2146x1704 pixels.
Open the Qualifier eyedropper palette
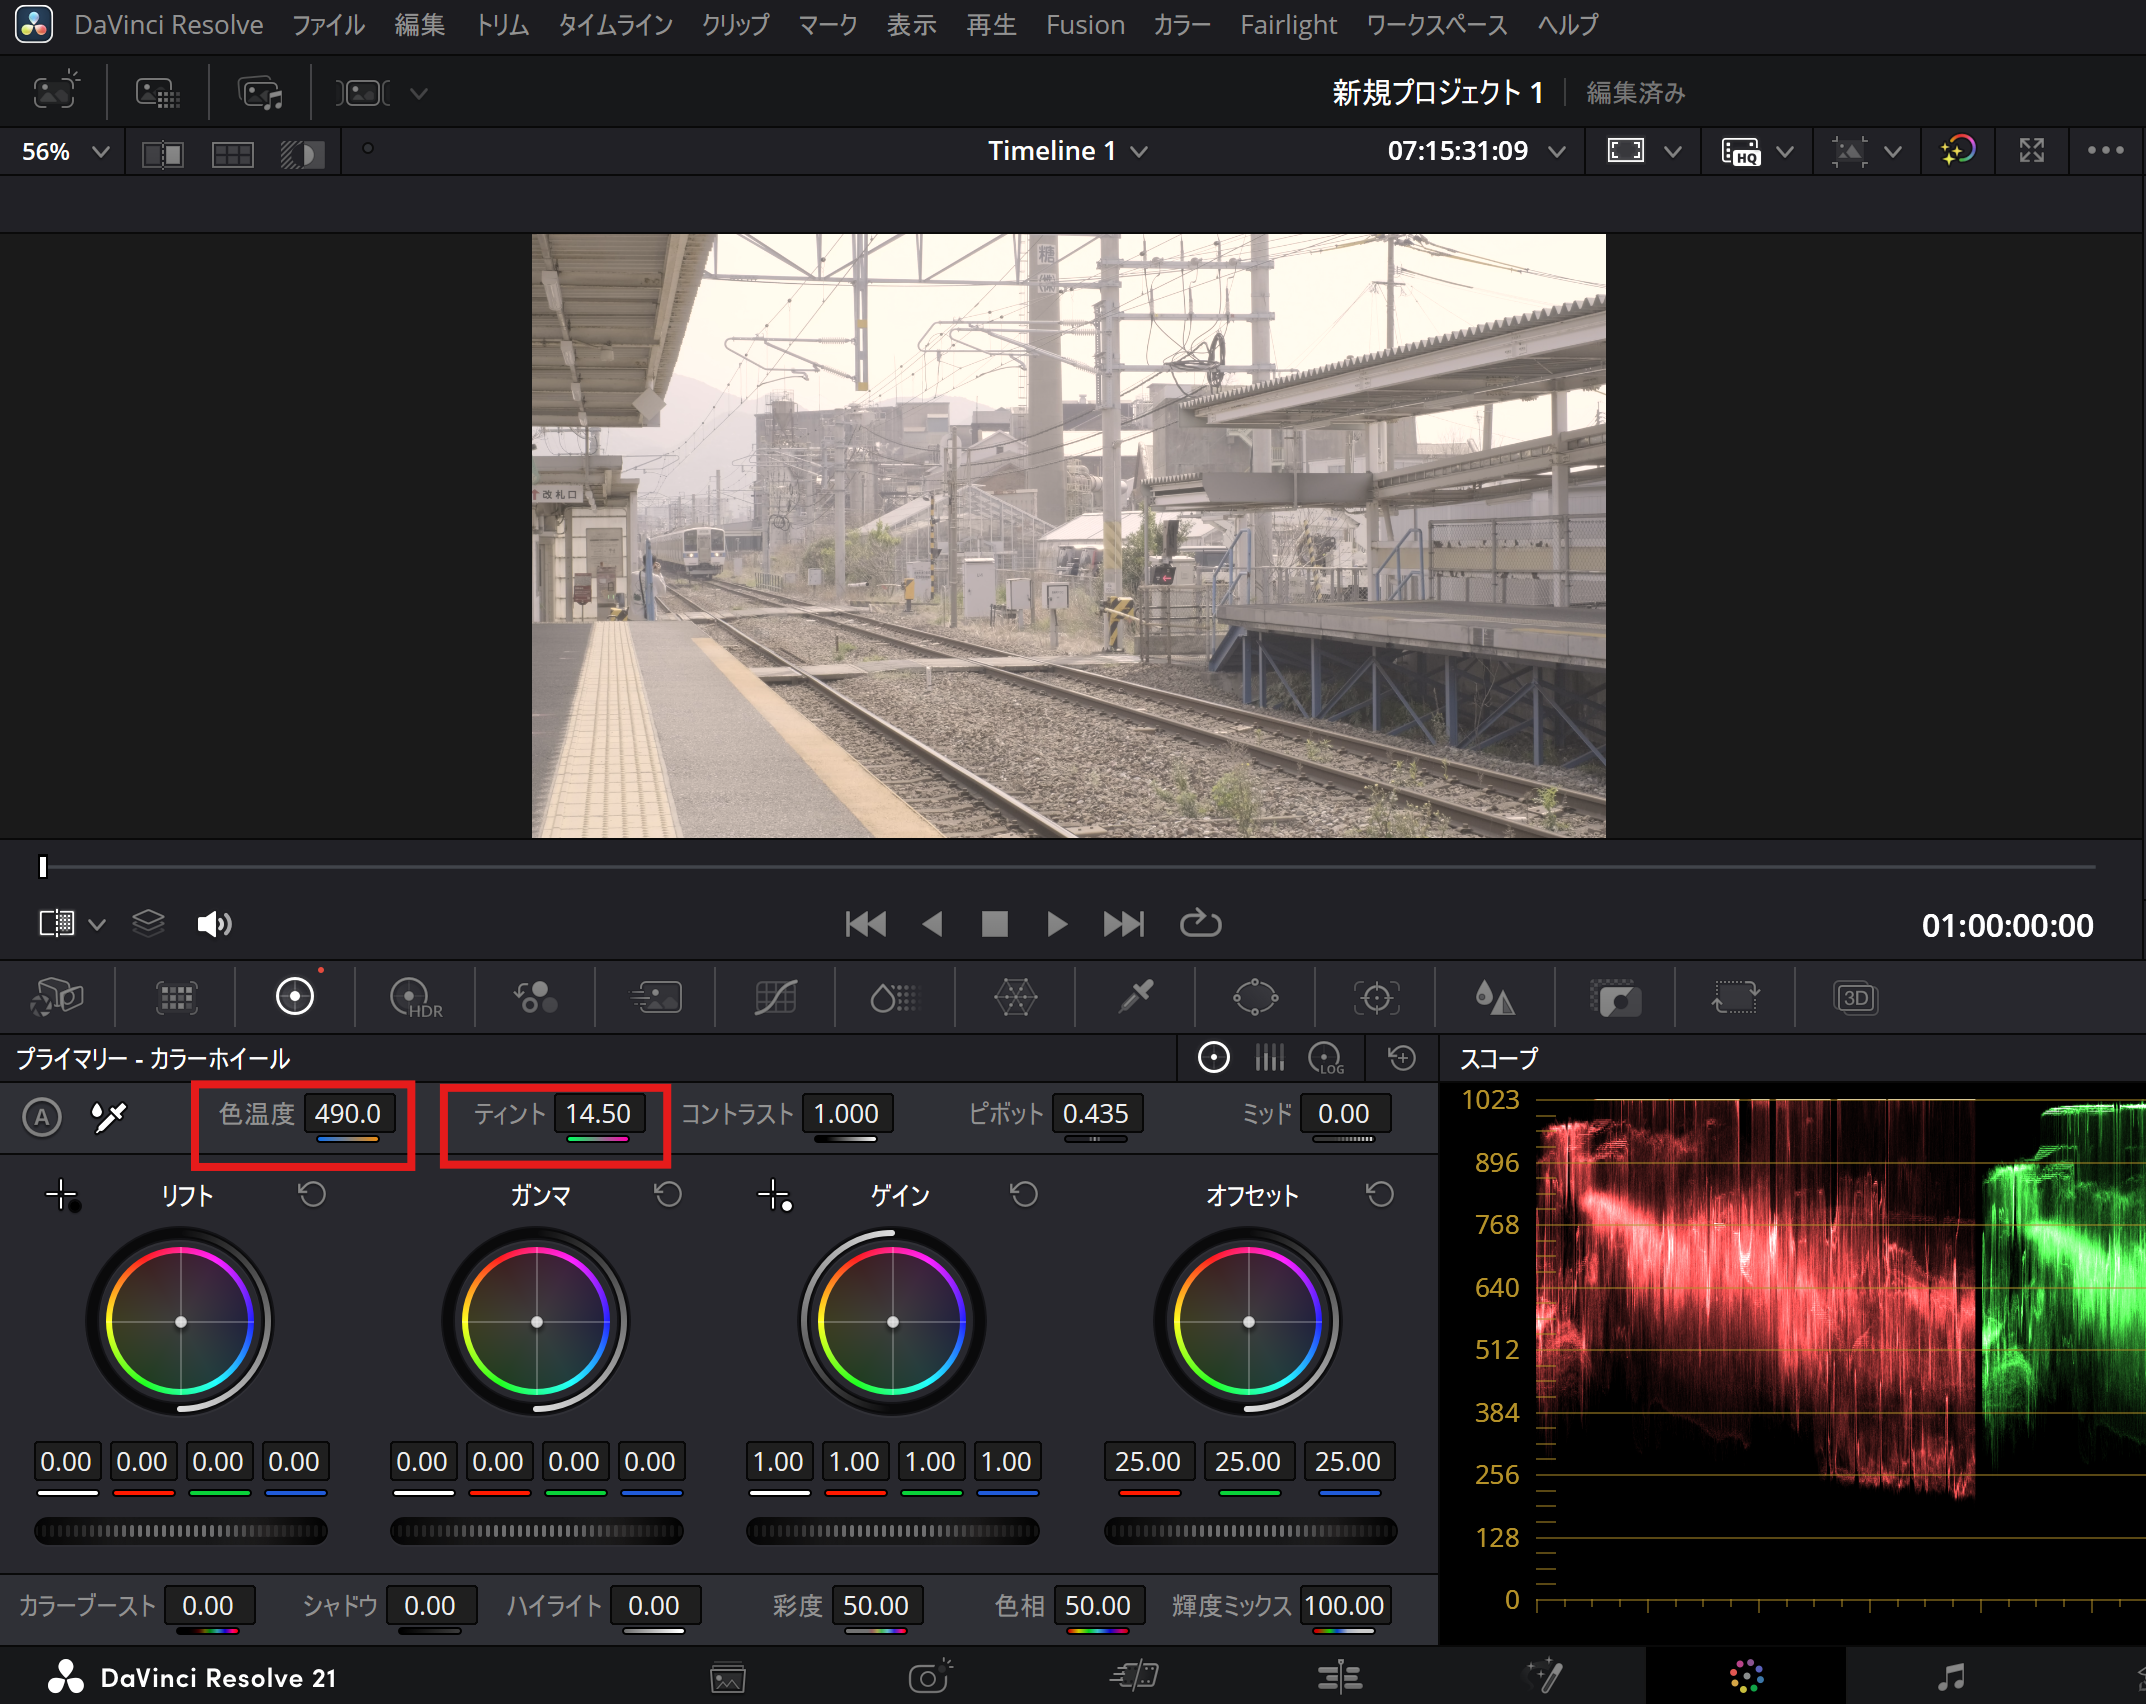[1135, 998]
